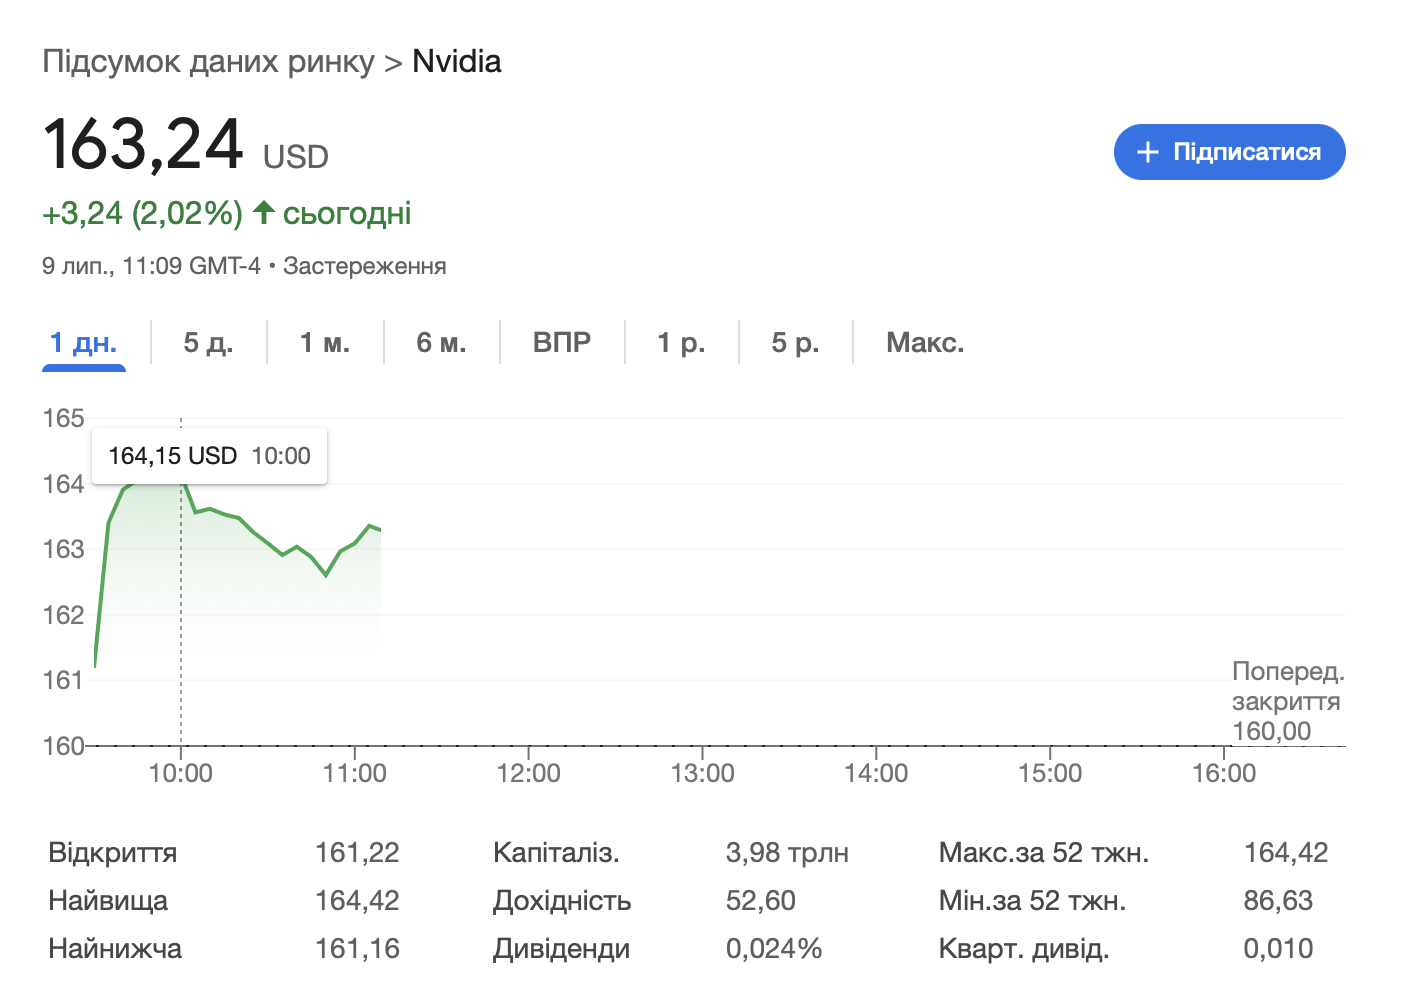Click the Nvidia breadcrumb title
This screenshot has width=1402, height=1004.
(456, 62)
